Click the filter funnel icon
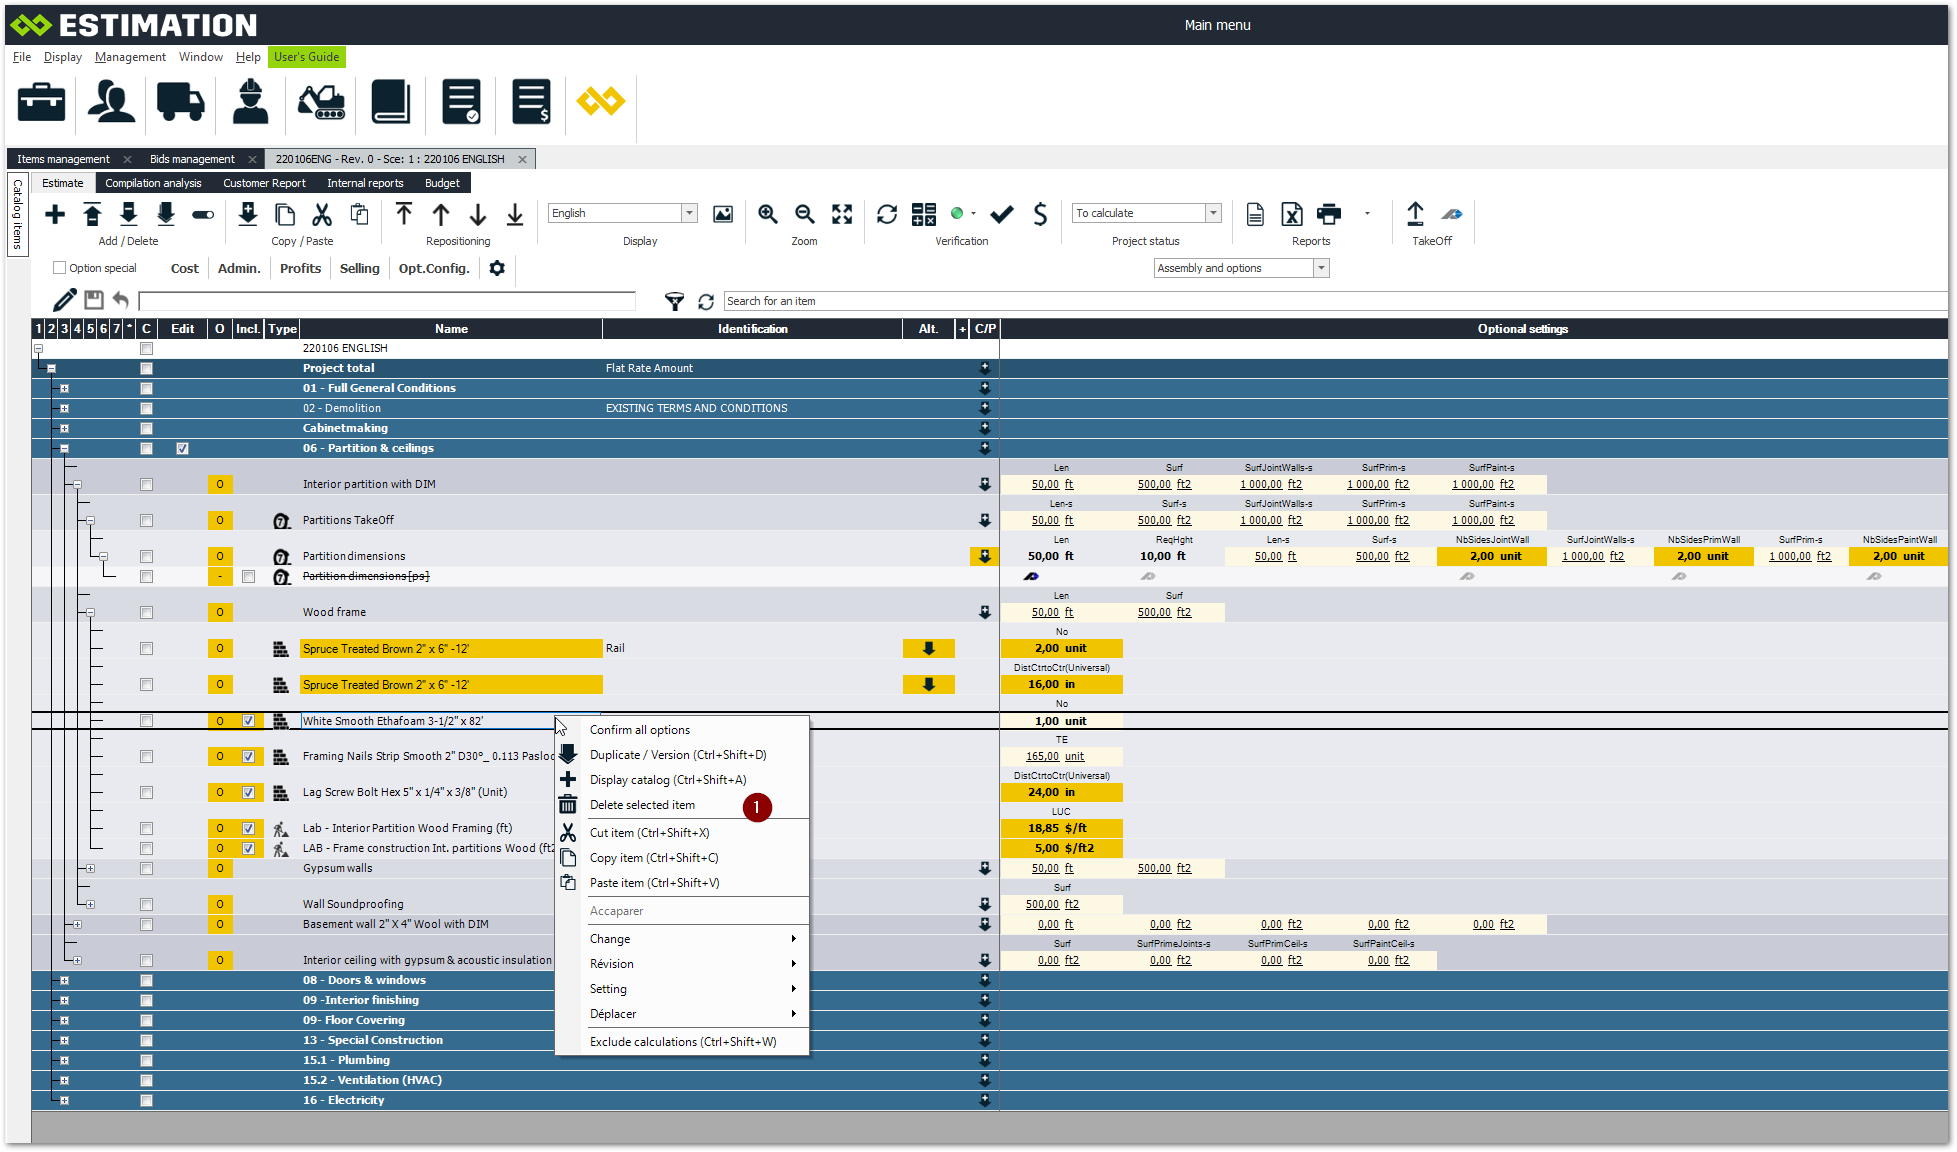1957x1152 pixels. coord(675,301)
